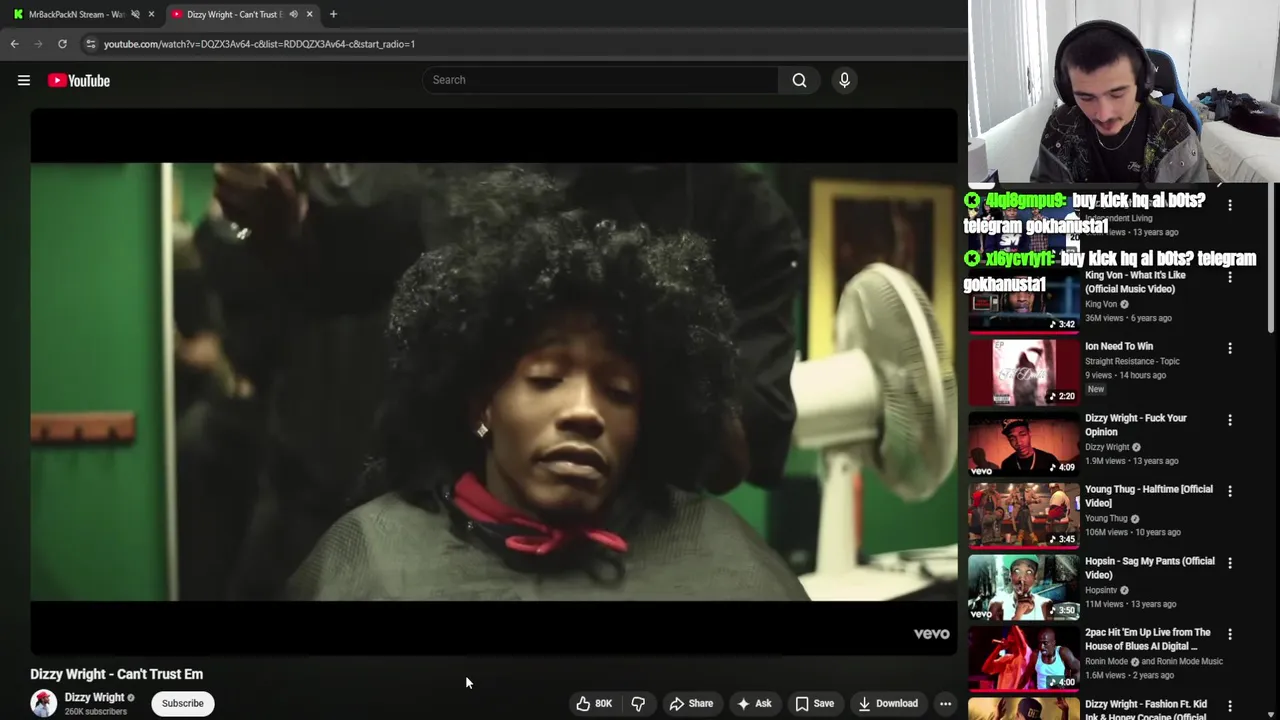Click the Ask sparkle button

point(754,703)
